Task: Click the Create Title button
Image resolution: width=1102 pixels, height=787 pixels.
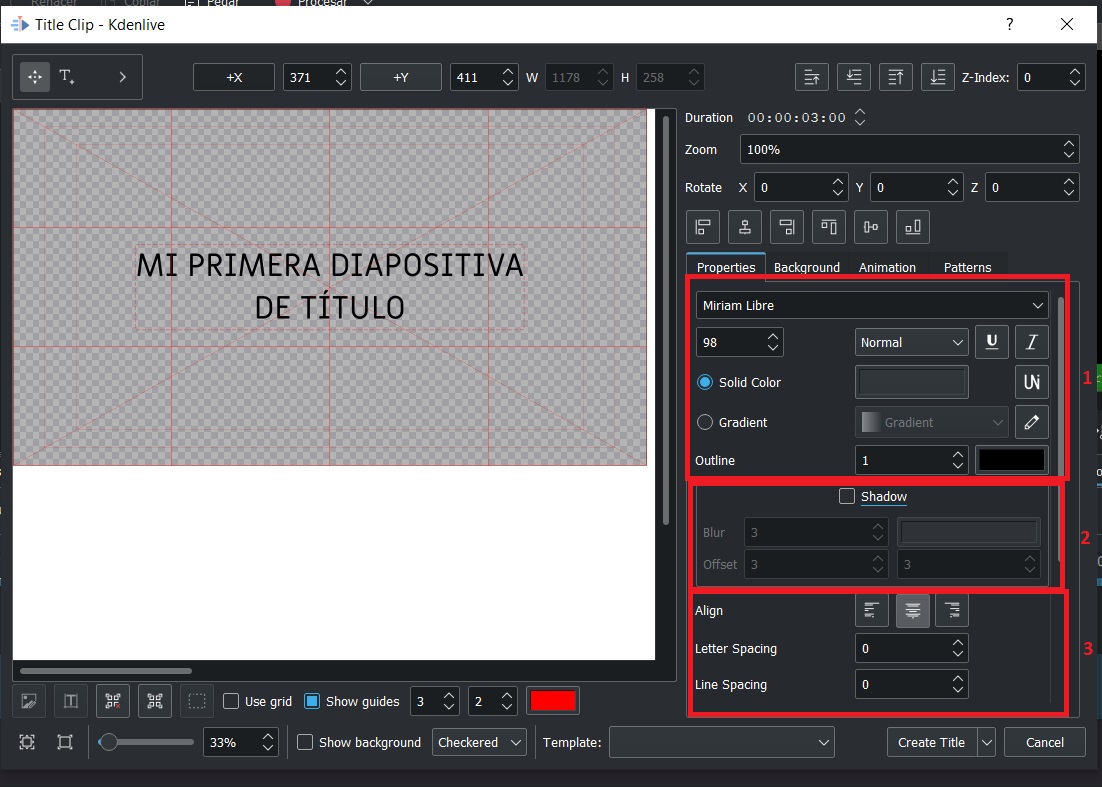Action: (932, 742)
